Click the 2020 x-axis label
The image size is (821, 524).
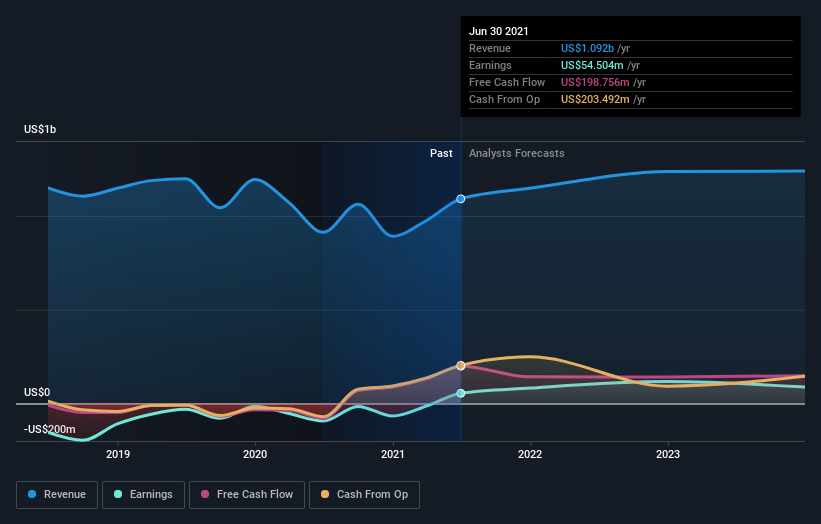click(x=255, y=454)
